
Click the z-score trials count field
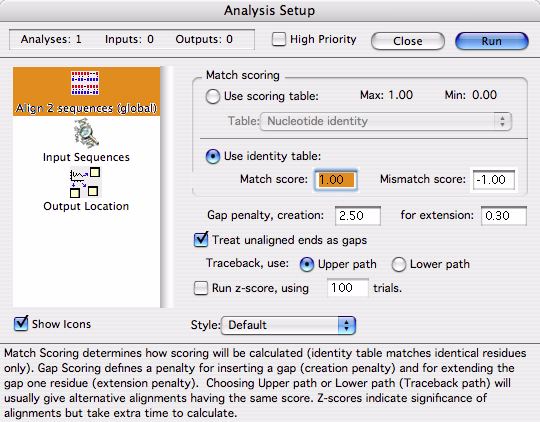click(x=348, y=288)
